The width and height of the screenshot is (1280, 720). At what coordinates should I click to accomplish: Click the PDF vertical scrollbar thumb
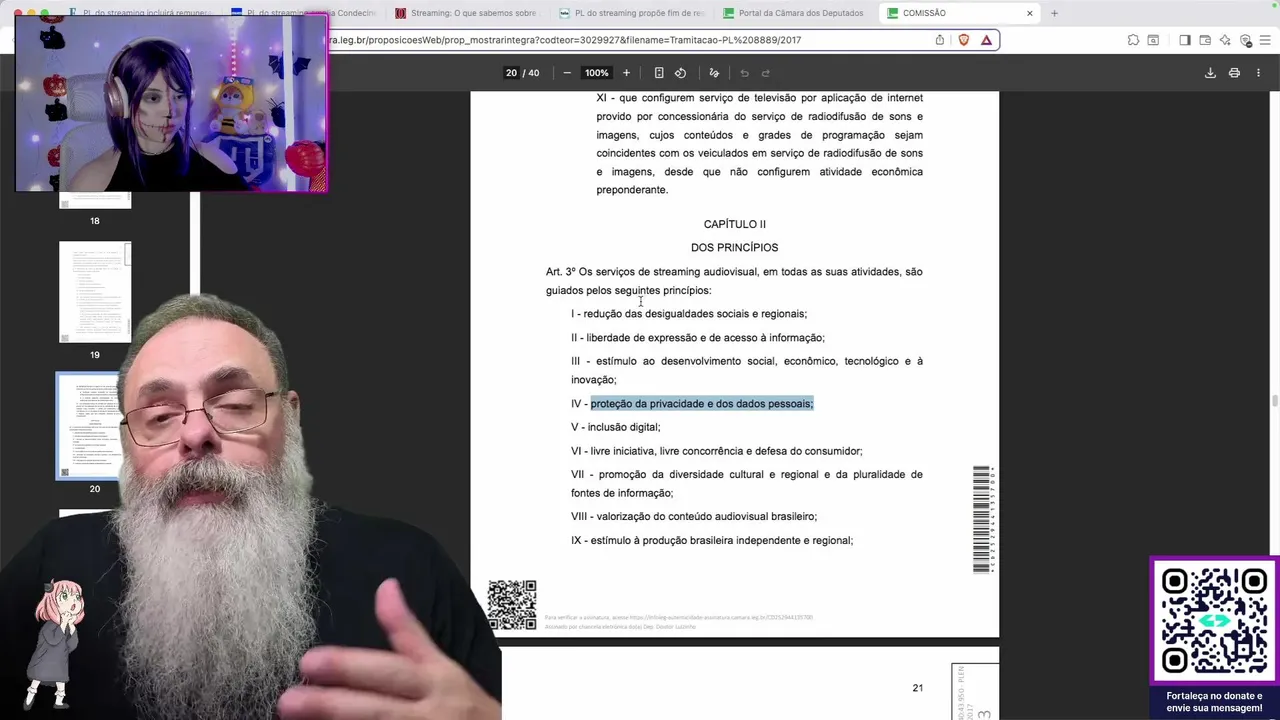coord(1274,402)
